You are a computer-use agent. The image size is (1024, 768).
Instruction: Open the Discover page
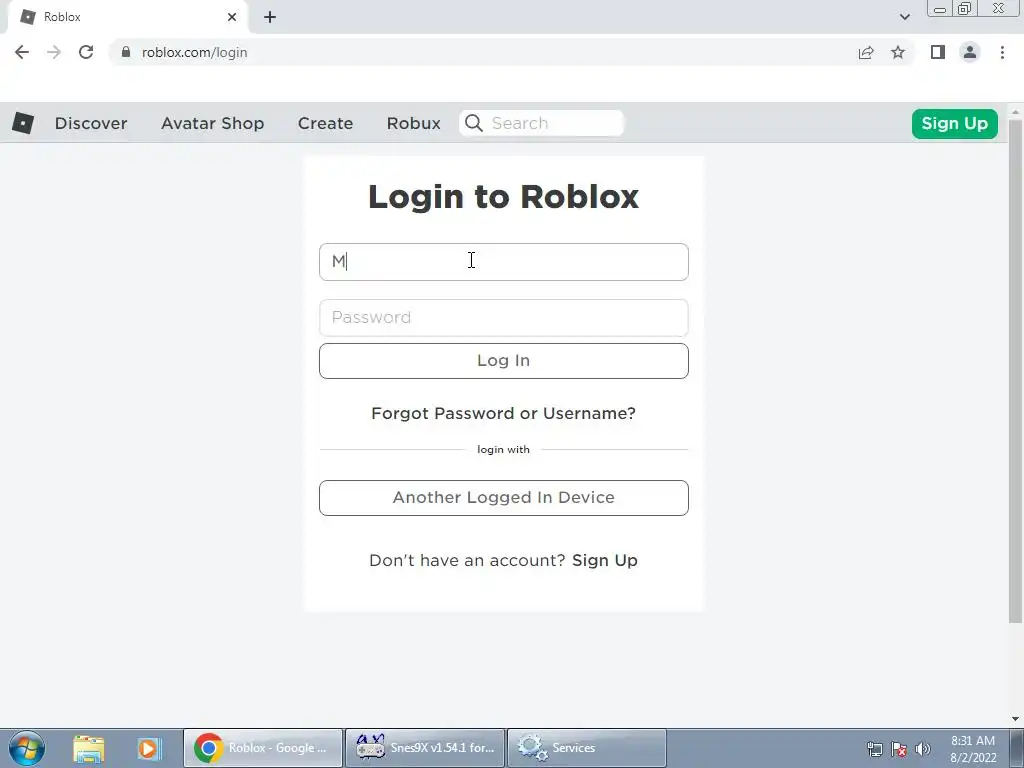pyautogui.click(x=91, y=123)
